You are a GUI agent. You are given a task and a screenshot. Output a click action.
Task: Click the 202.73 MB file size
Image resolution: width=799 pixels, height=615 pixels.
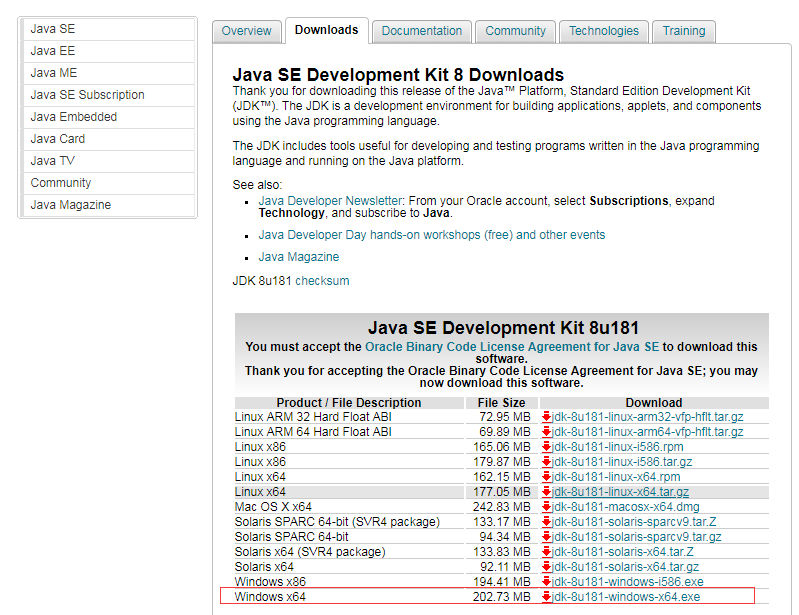(x=501, y=597)
